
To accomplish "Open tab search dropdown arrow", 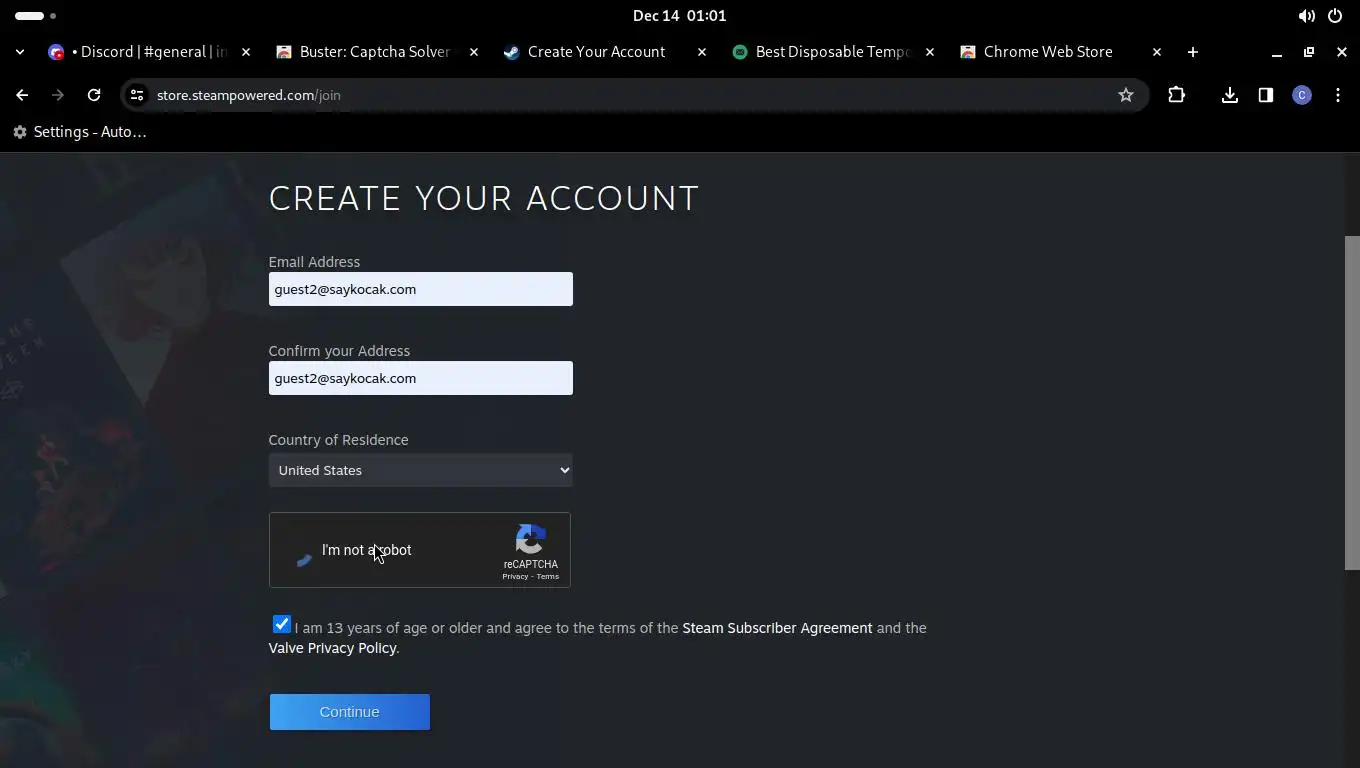I will tap(20, 52).
